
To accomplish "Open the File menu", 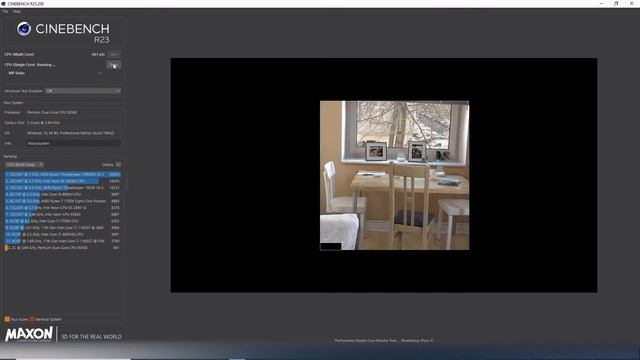I will click(x=5, y=11).
